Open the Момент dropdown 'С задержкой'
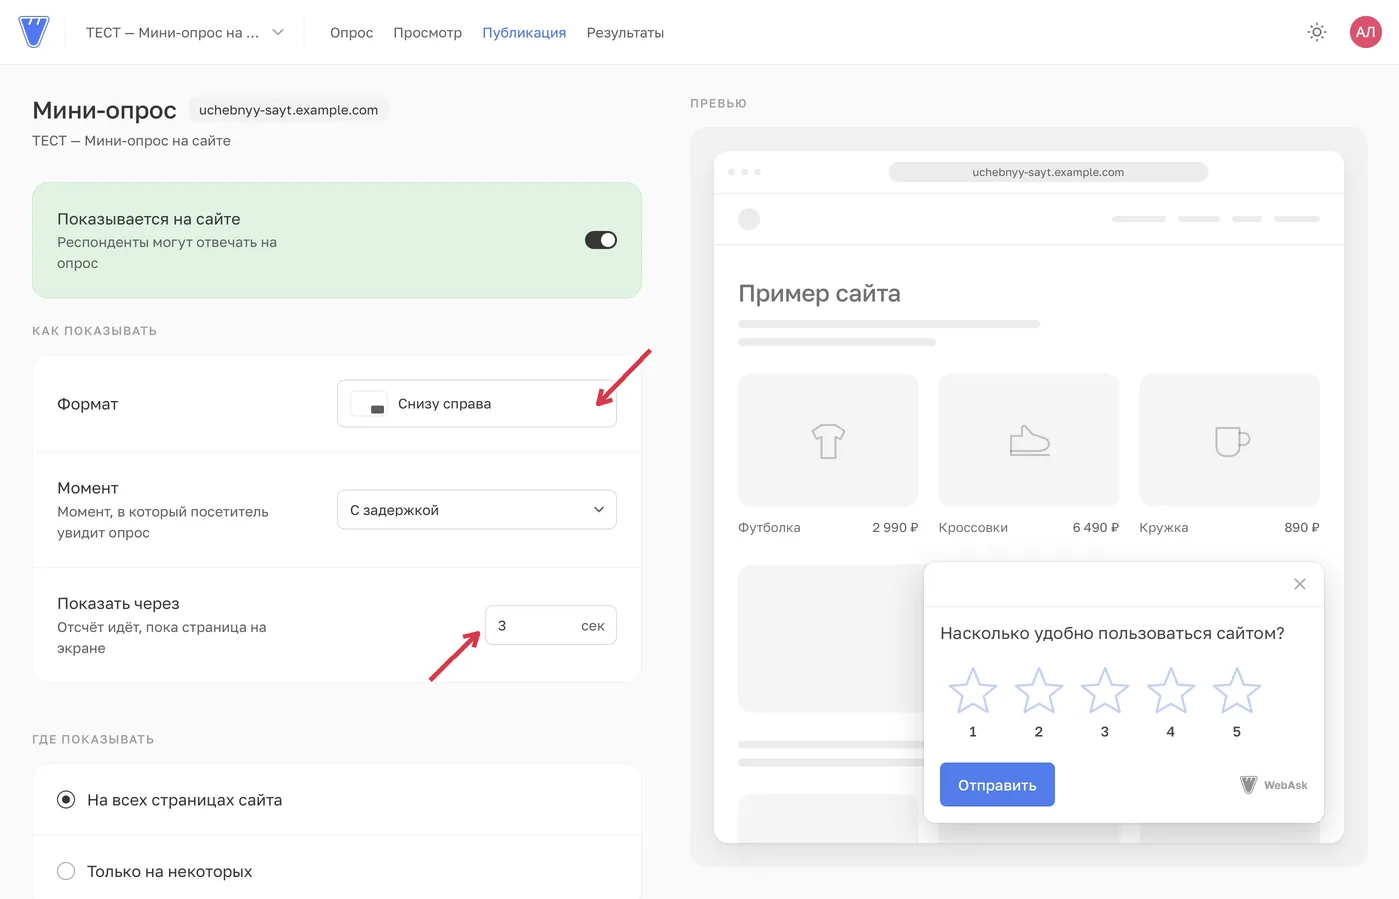The image size is (1399, 899). (x=477, y=510)
